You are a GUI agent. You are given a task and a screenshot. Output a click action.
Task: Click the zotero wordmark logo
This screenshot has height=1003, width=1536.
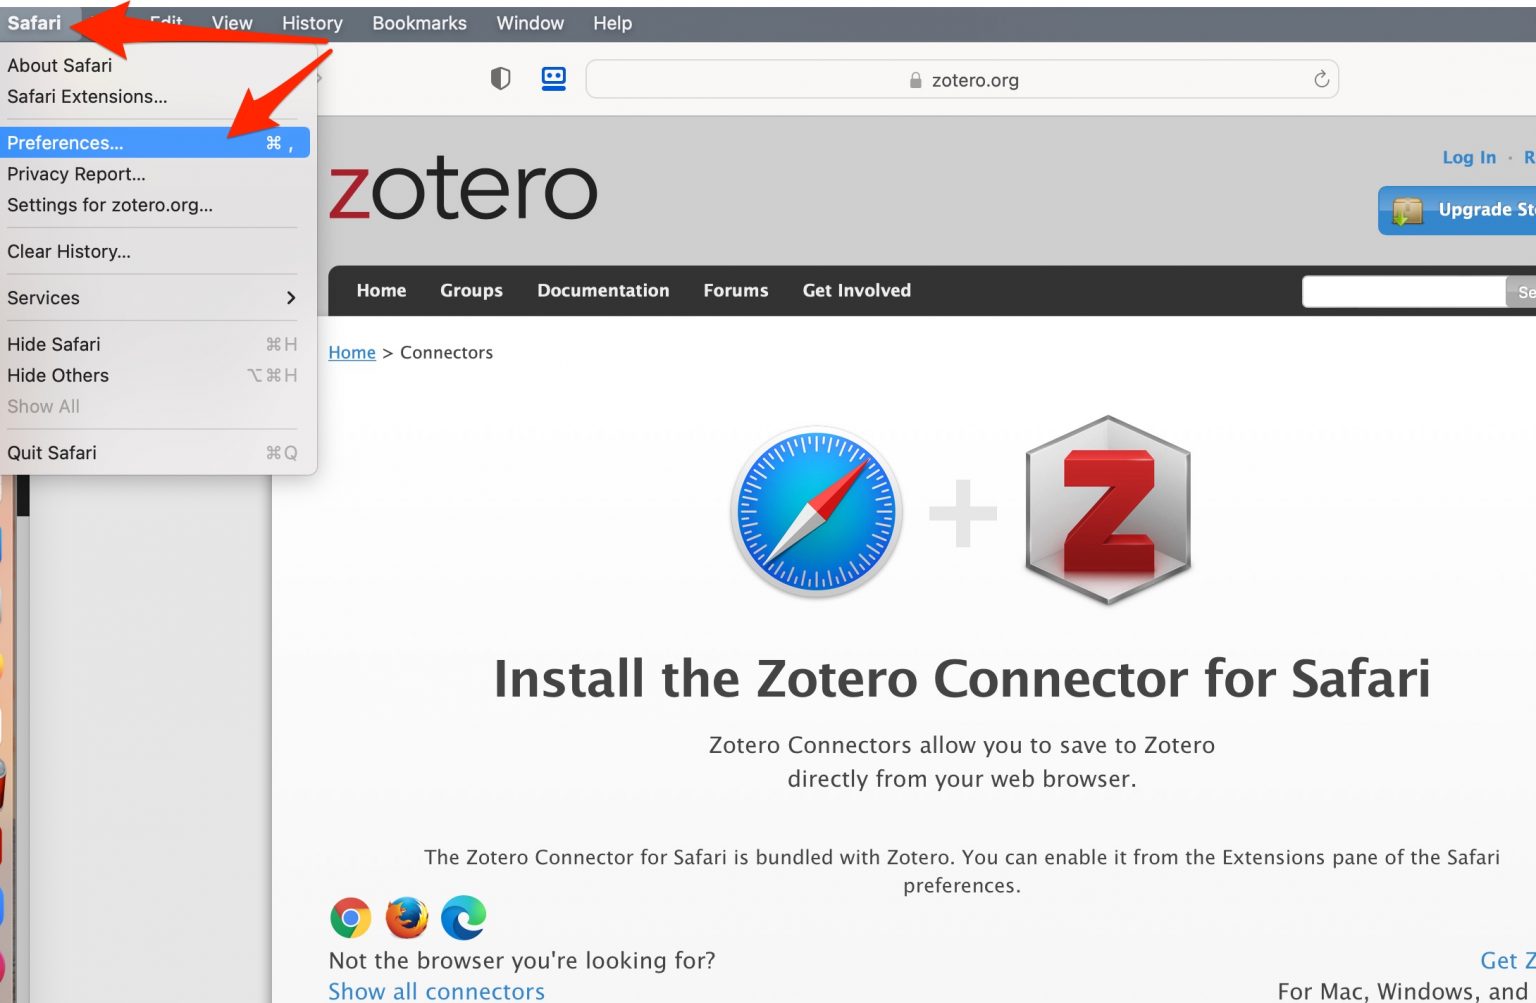(x=463, y=189)
